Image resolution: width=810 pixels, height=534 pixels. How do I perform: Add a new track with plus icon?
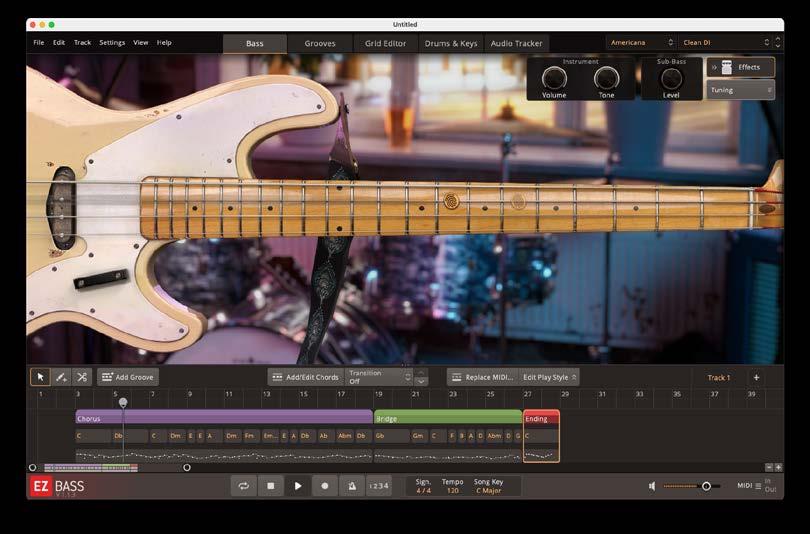point(756,377)
